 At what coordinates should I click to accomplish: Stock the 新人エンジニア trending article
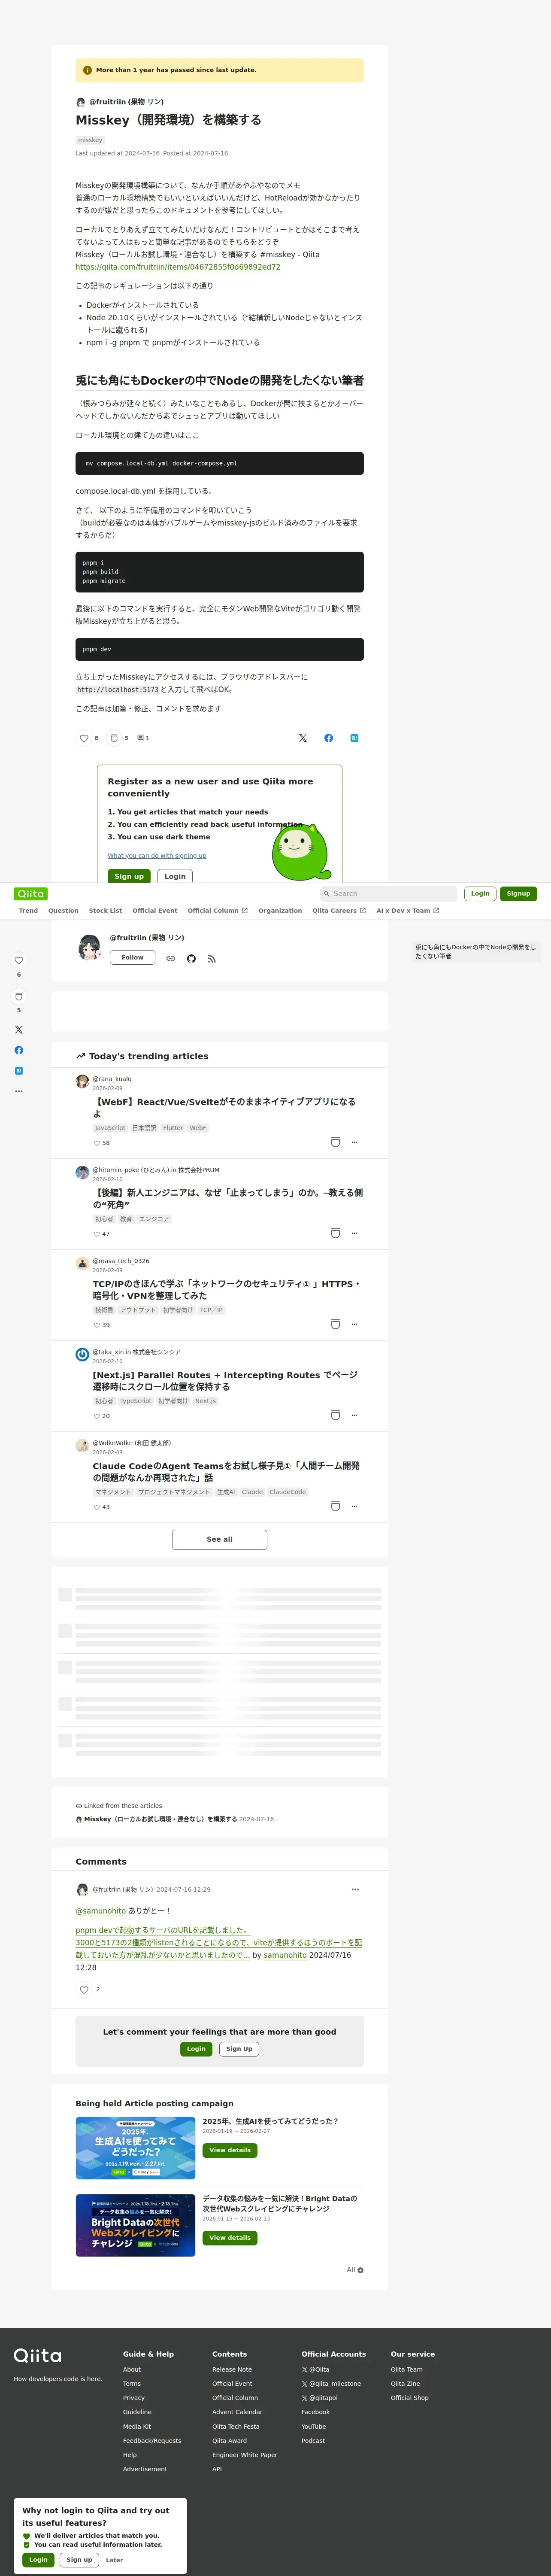(x=335, y=1233)
